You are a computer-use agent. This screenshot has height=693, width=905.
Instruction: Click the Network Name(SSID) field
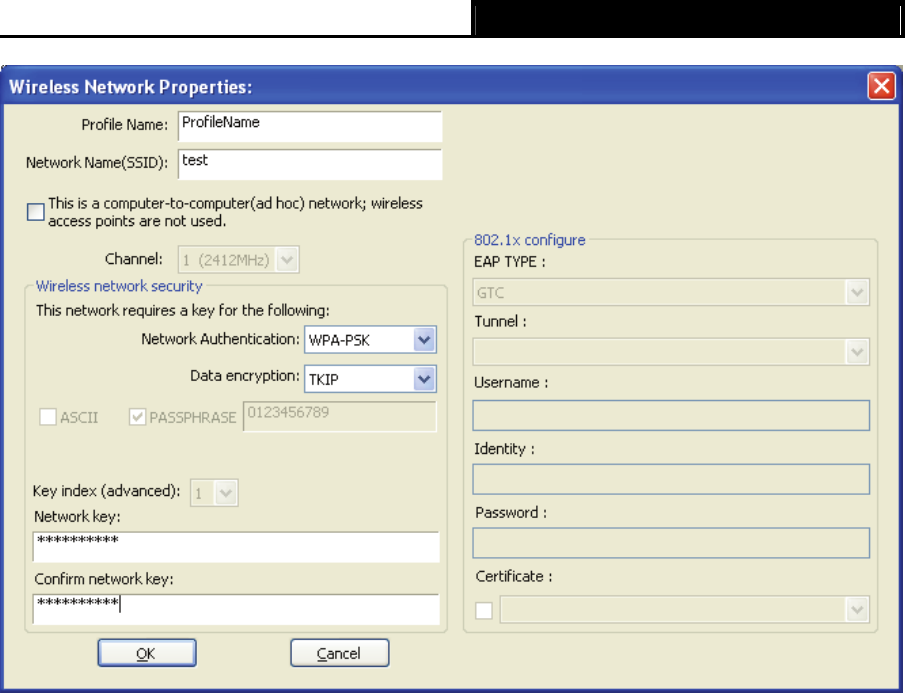(310, 164)
